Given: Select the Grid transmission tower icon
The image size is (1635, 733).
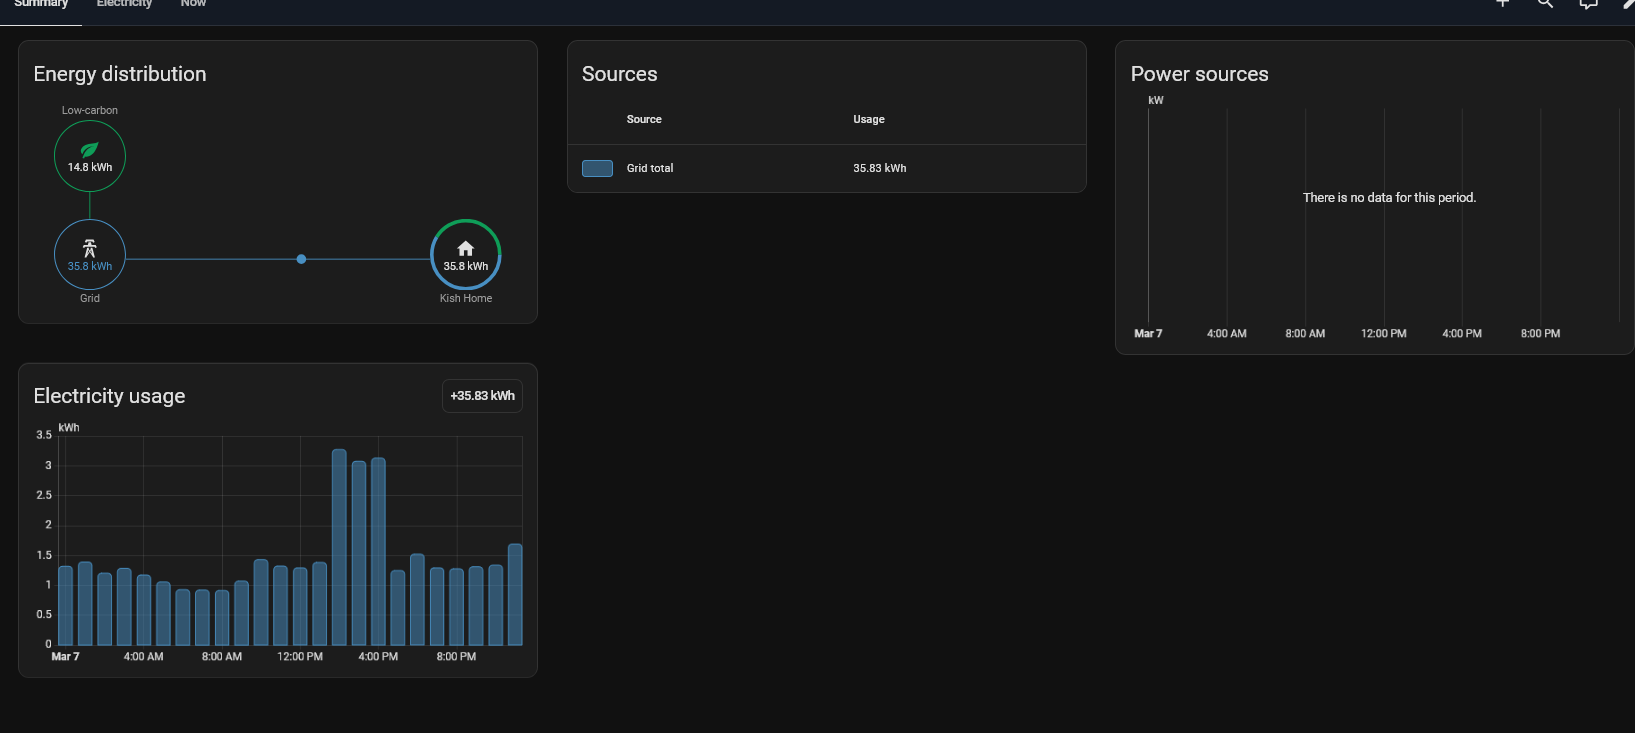Looking at the screenshot, I should click(89, 248).
